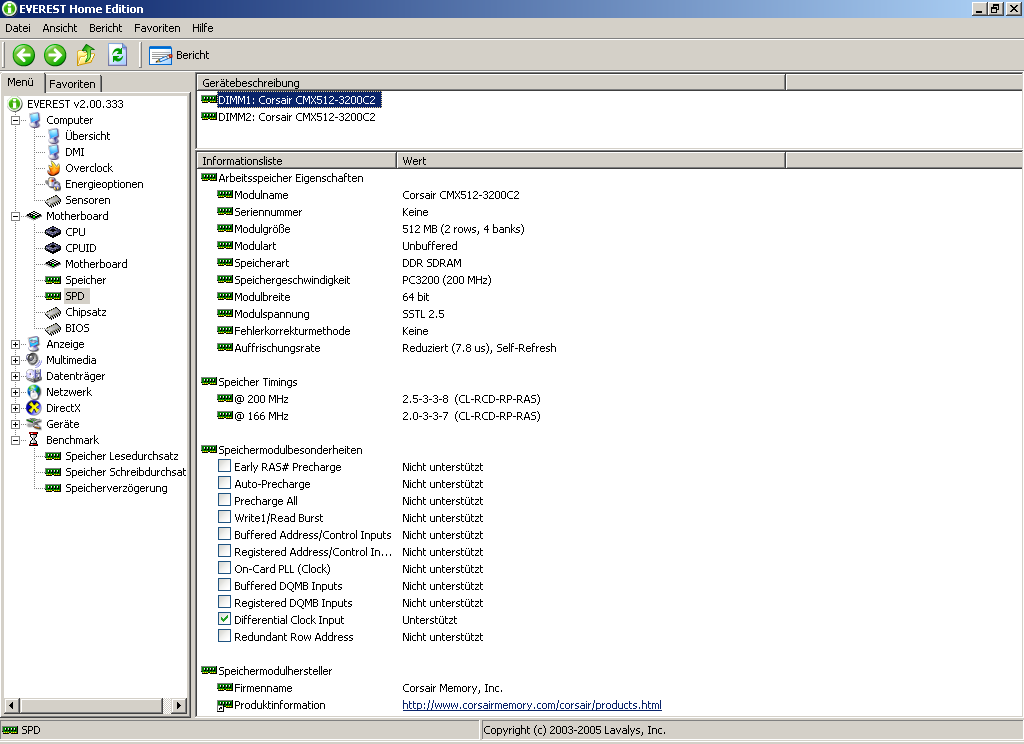This screenshot has height=744, width=1024.
Task: Open the Datei menu
Action: pos(18,28)
